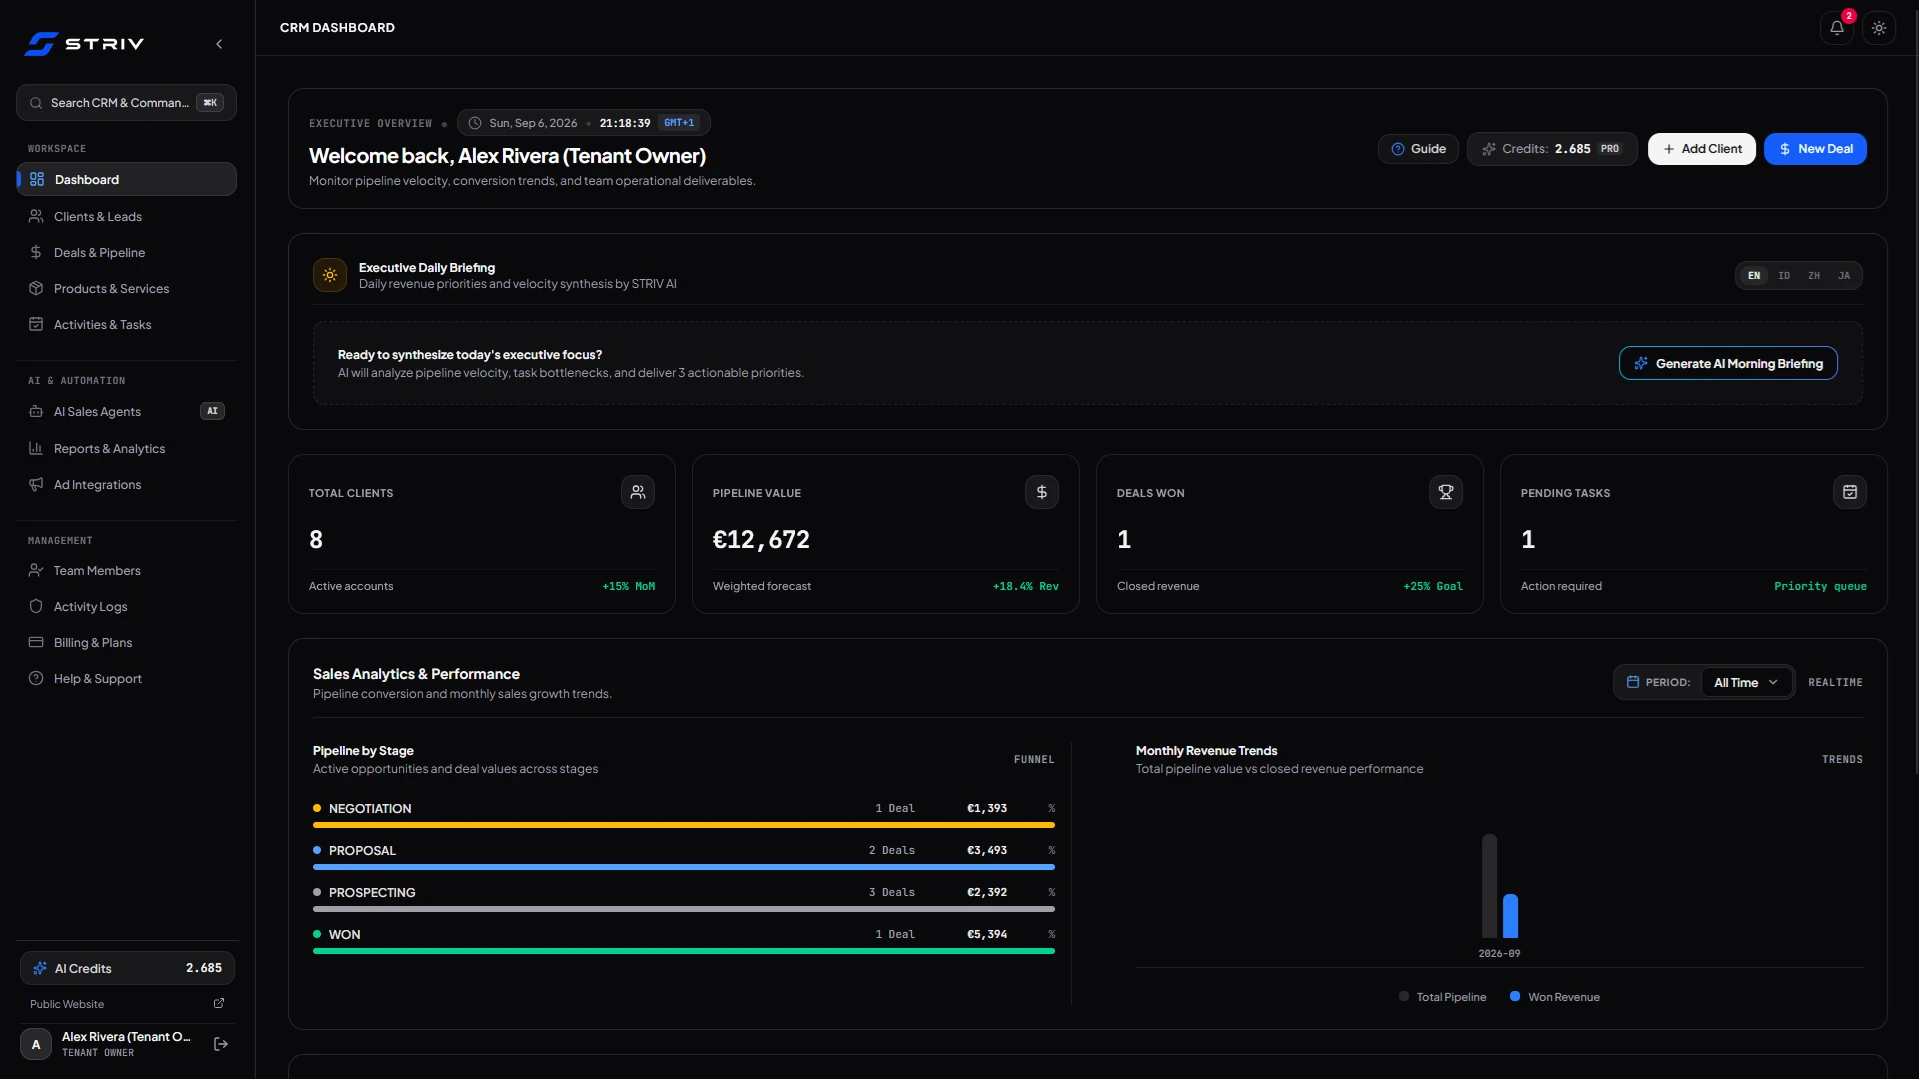Click the NEGOTIATION yellow progress bar
Screen dimensions: 1919x1079
pyautogui.click(x=684, y=826)
